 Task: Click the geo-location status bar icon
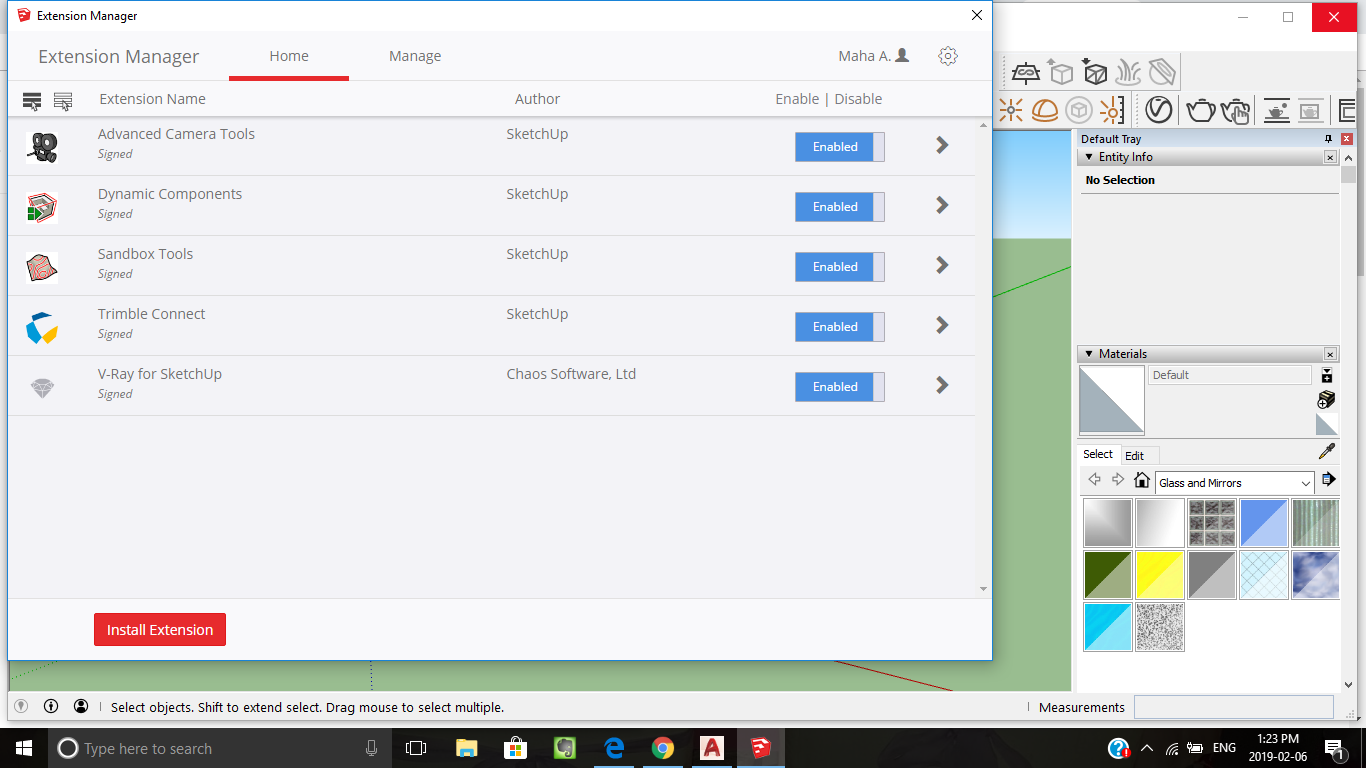pyautogui.click(x=21, y=706)
